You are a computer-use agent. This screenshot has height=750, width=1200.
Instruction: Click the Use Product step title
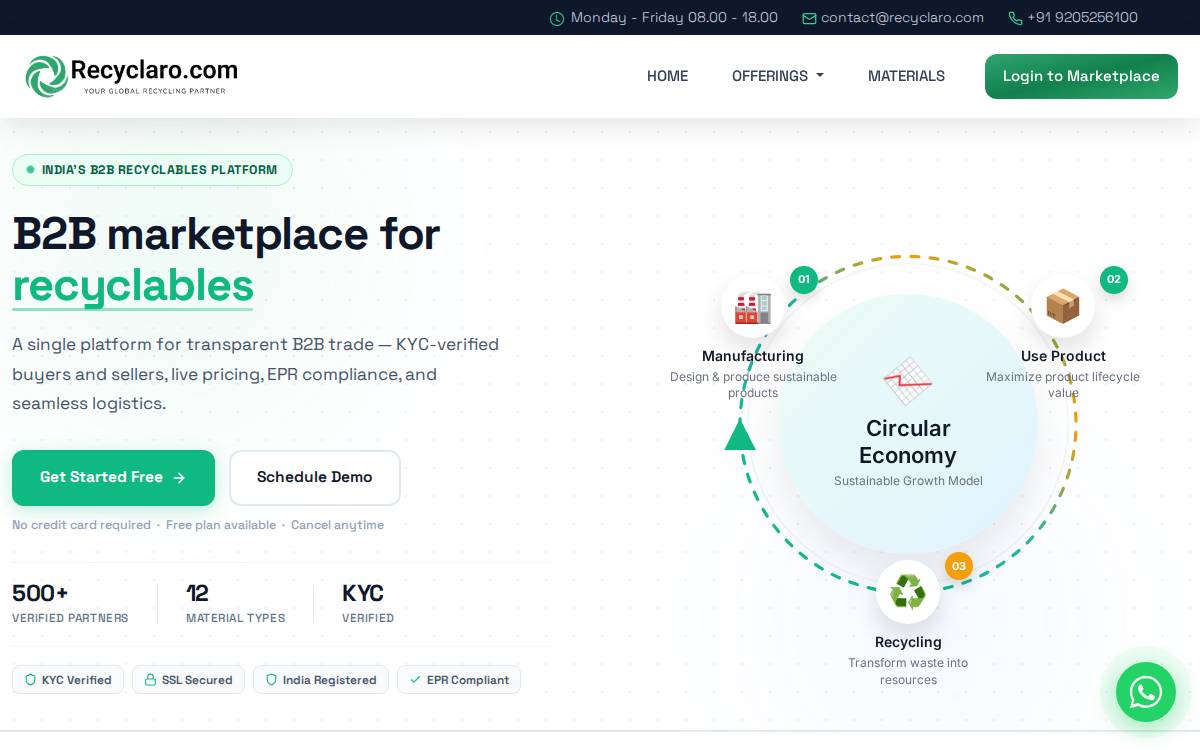(x=1063, y=356)
